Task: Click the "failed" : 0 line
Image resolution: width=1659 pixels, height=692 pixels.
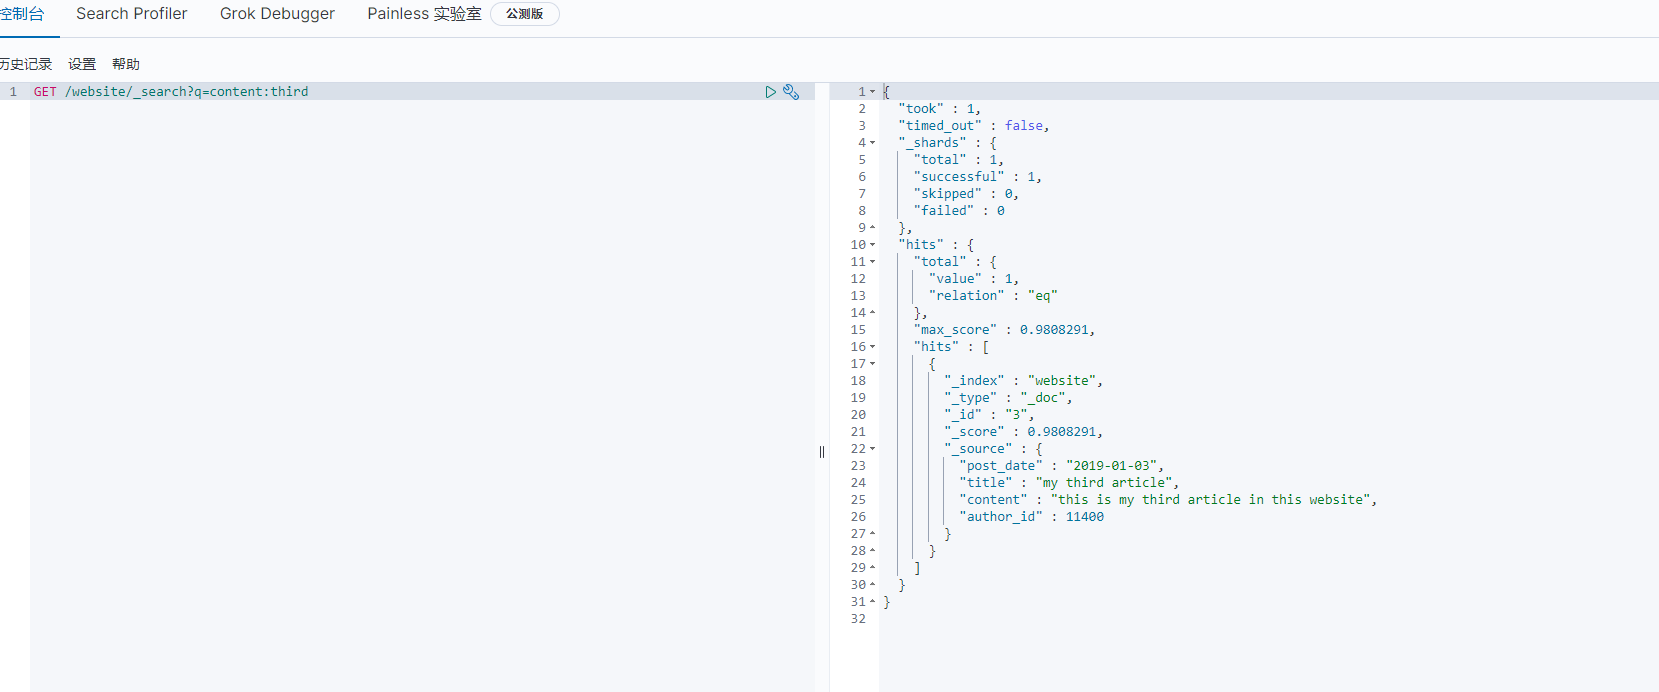Action: click(x=959, y=211)
